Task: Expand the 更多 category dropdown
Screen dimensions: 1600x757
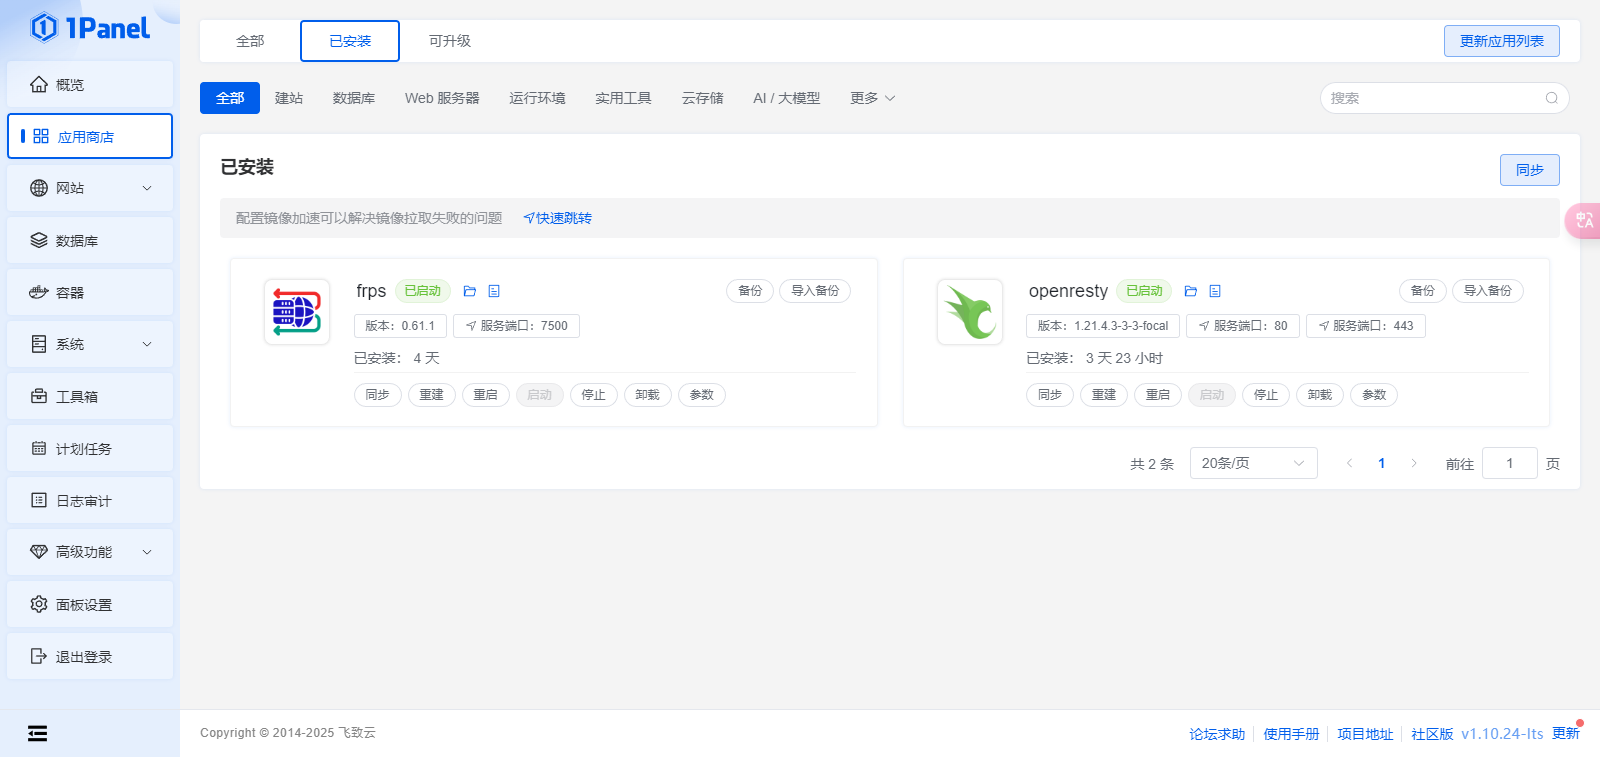Action: pos(872,98)
